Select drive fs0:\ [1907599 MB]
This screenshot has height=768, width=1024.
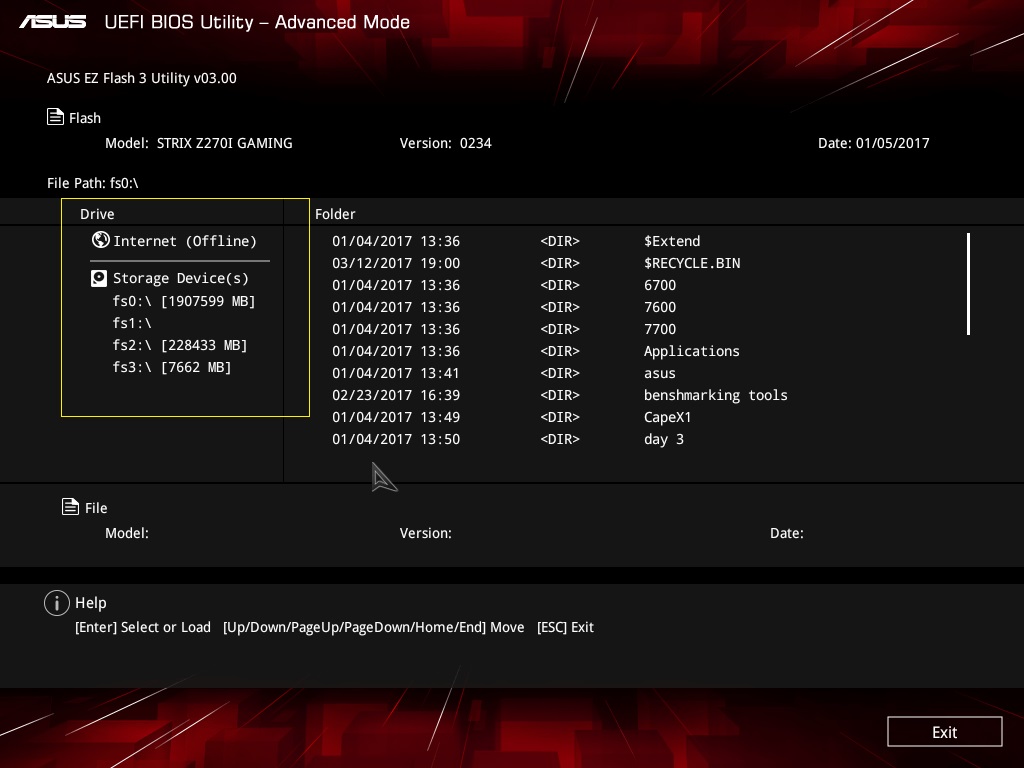[184, 301]
